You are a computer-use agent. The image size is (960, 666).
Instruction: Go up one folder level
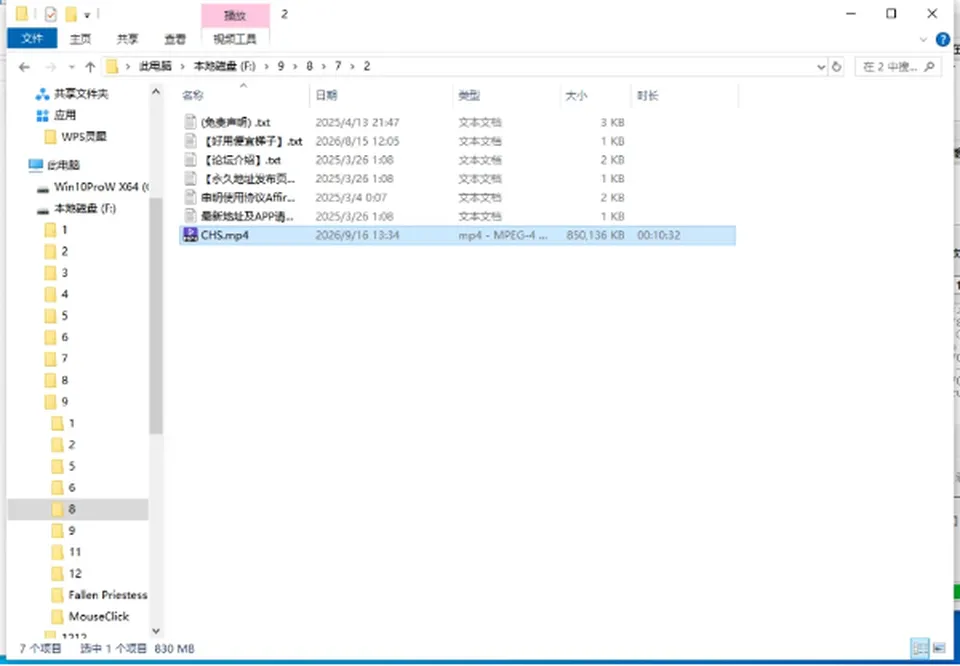coord(90,67)
